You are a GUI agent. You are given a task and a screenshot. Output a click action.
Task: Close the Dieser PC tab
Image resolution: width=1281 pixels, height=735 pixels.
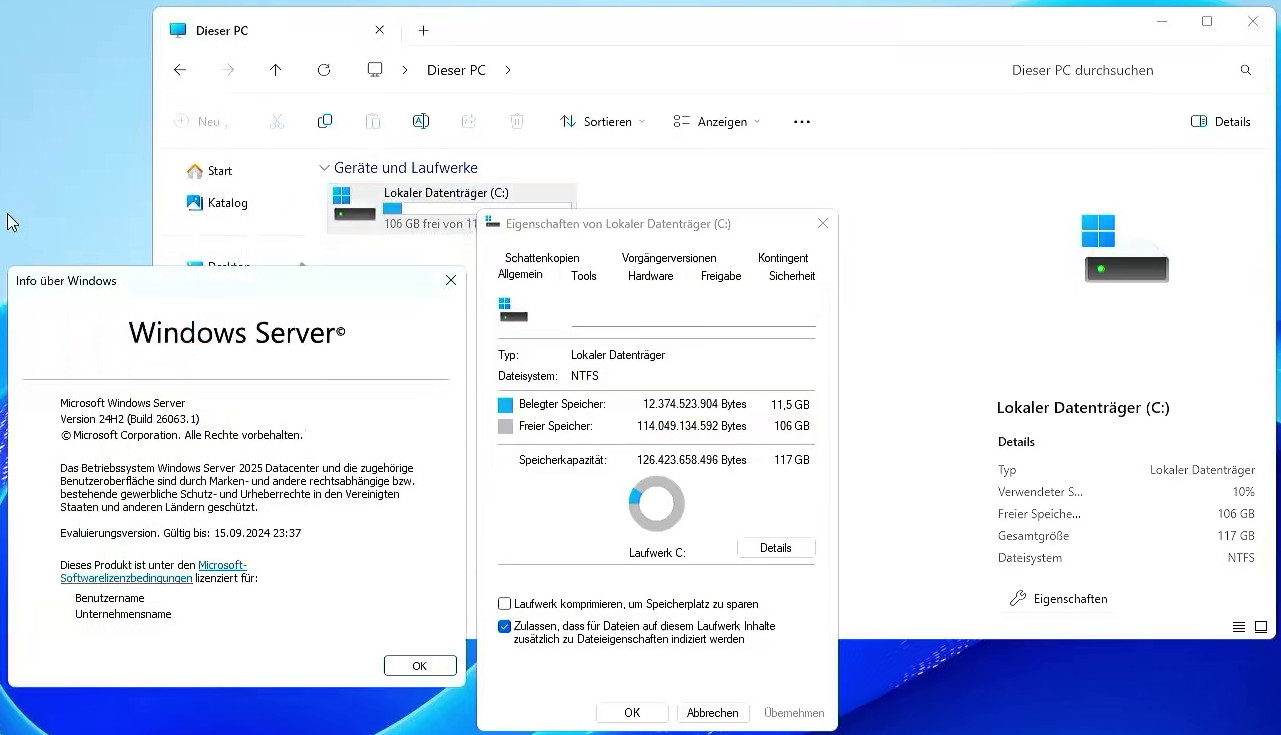(379, 30)
